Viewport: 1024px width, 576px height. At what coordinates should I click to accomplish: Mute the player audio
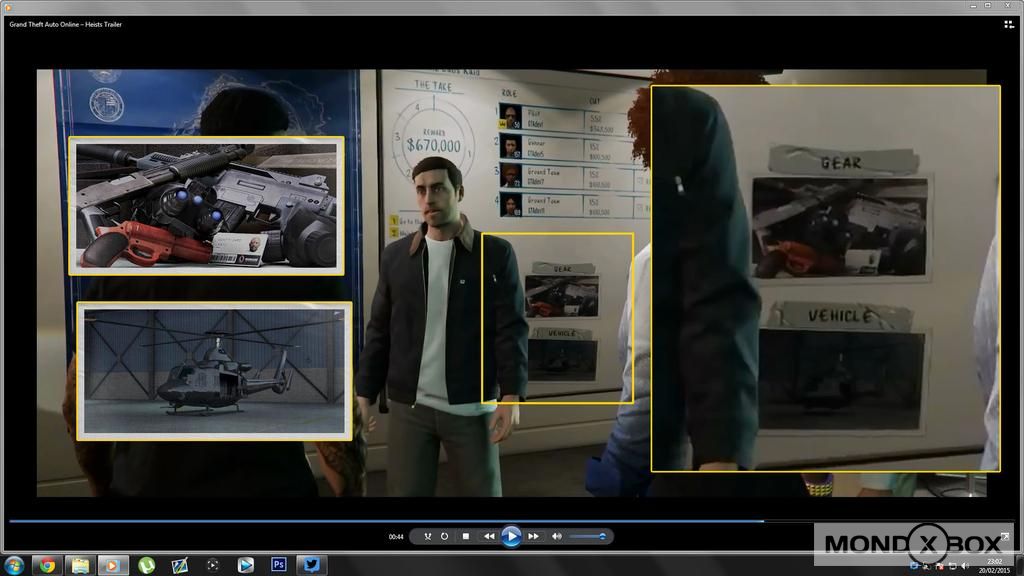[557, 537]
